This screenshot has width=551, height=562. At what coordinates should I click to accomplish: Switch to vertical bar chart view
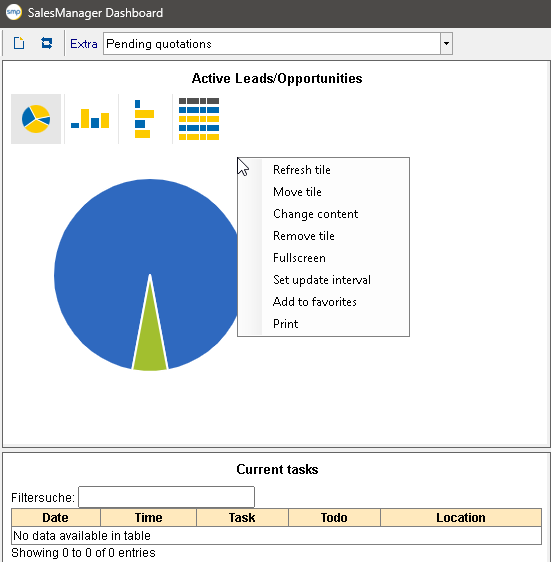click(x=90, y=119)
